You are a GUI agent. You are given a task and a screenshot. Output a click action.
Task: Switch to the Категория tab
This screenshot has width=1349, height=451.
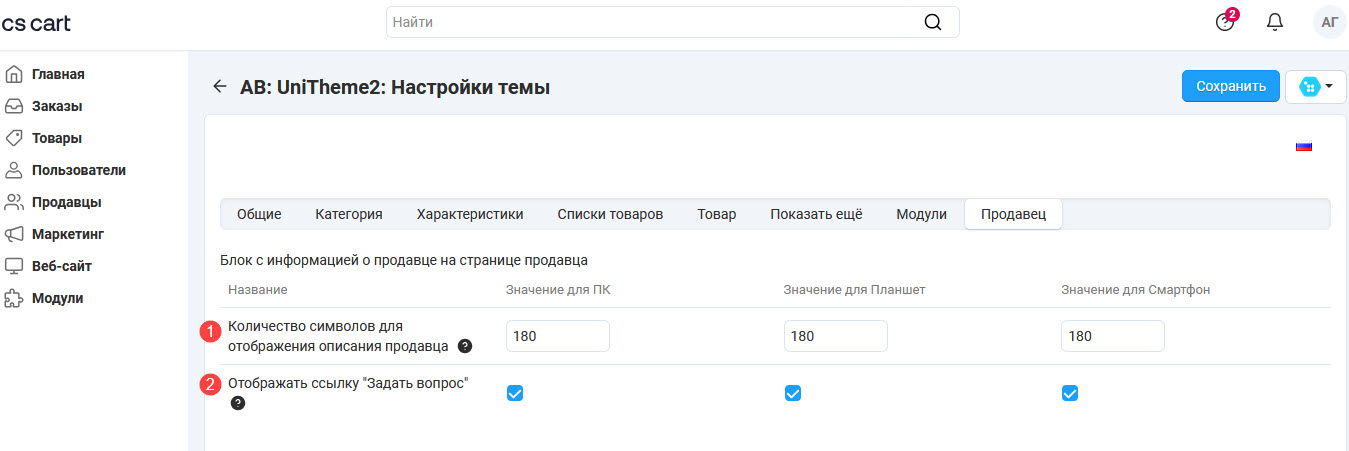tap(349, 214)
